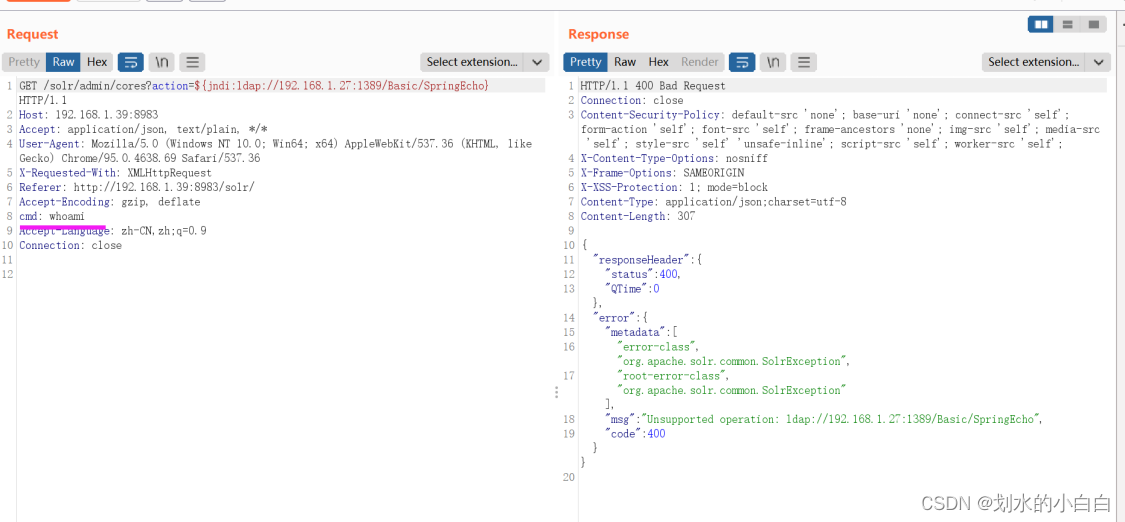The width and height of the screenshot is (1125, 522).
Task: Click the "code":400 JSON line
Action: click(x=635, y=434)
